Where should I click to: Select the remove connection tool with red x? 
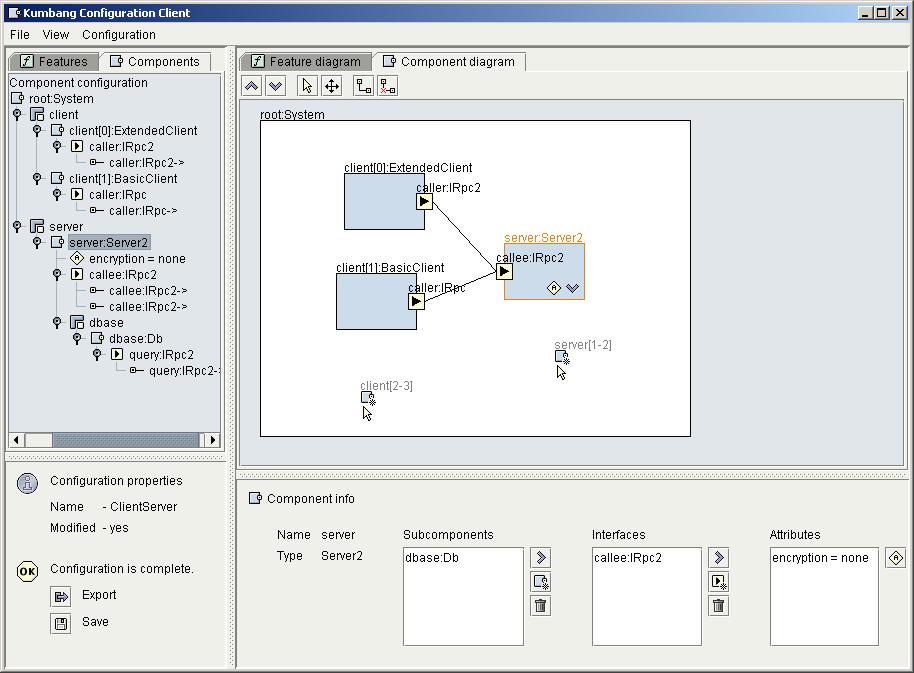click(388, 86)
